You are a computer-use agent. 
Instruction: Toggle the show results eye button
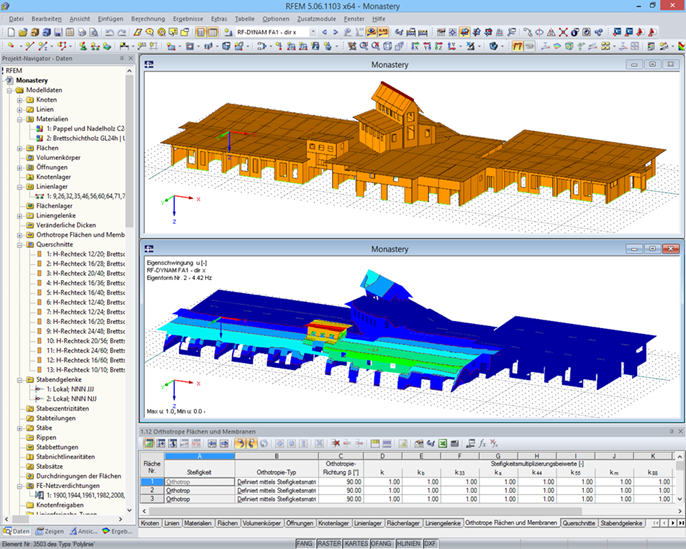pos(371,32)
